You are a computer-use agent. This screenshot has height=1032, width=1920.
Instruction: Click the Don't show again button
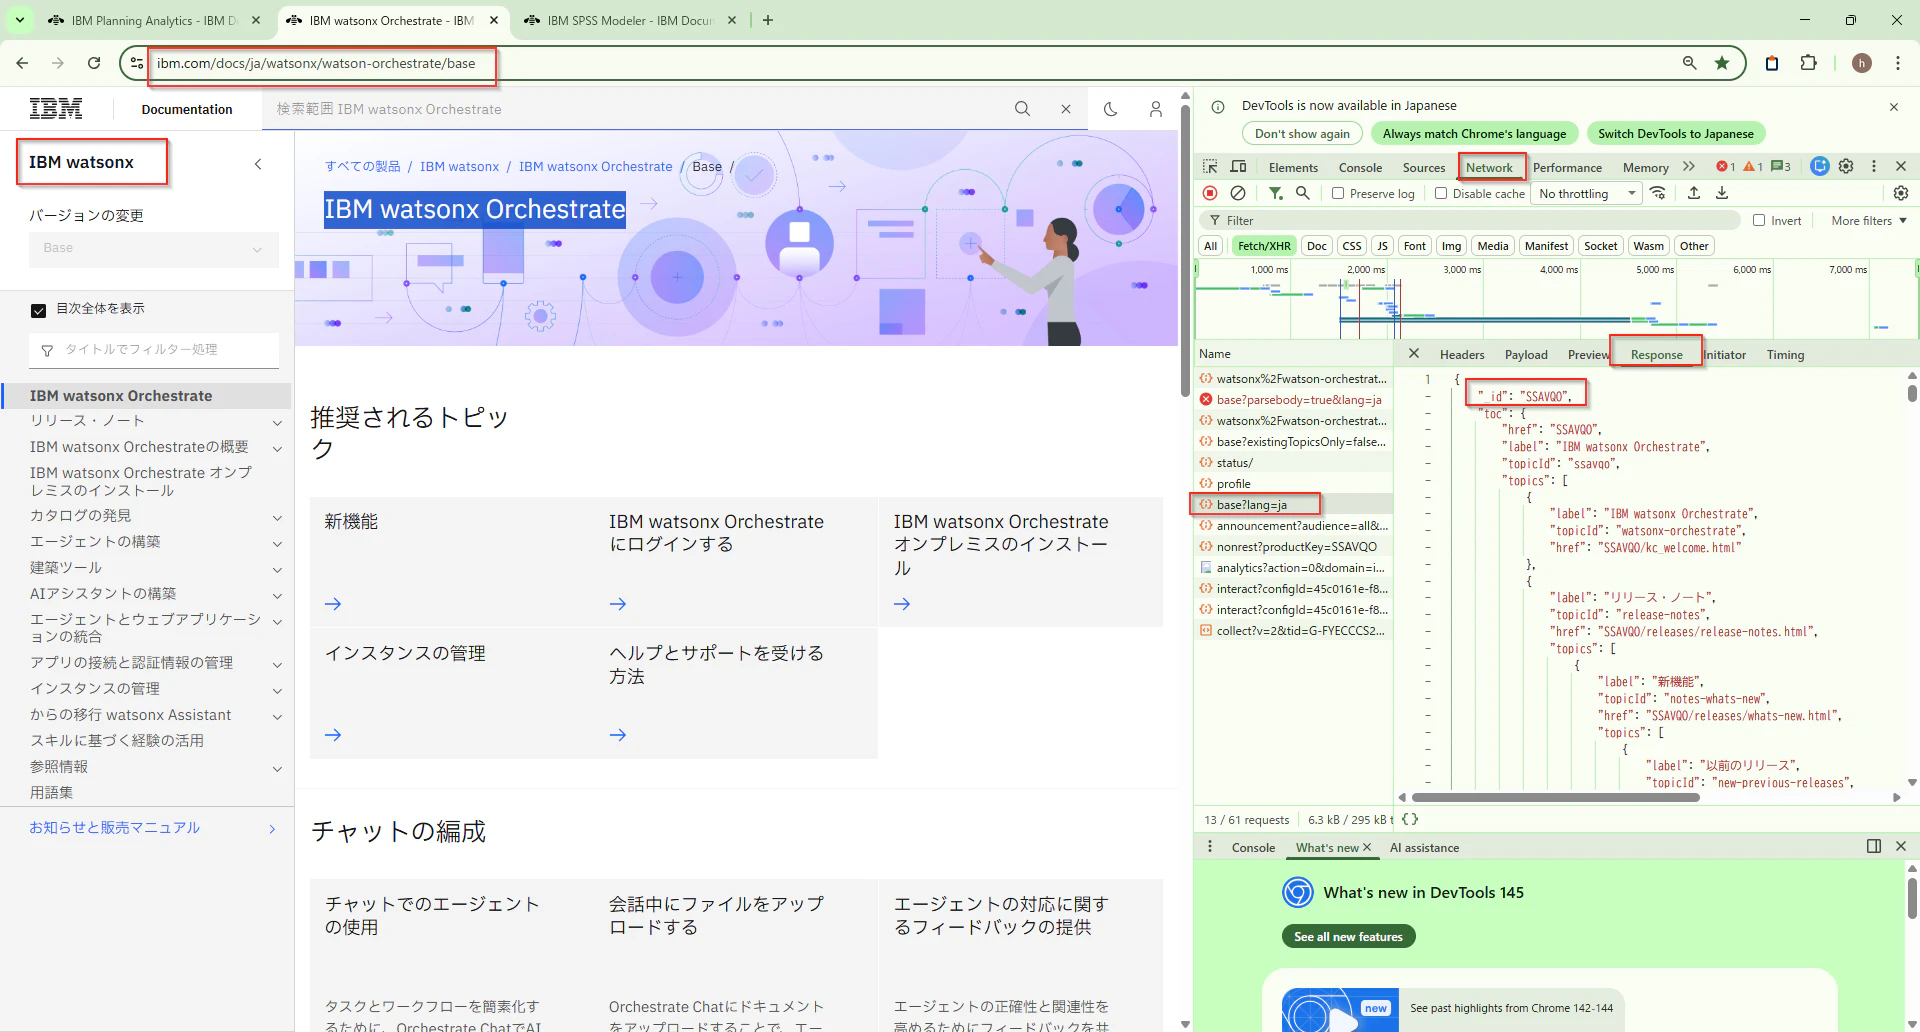click(x=1302, y=134)
